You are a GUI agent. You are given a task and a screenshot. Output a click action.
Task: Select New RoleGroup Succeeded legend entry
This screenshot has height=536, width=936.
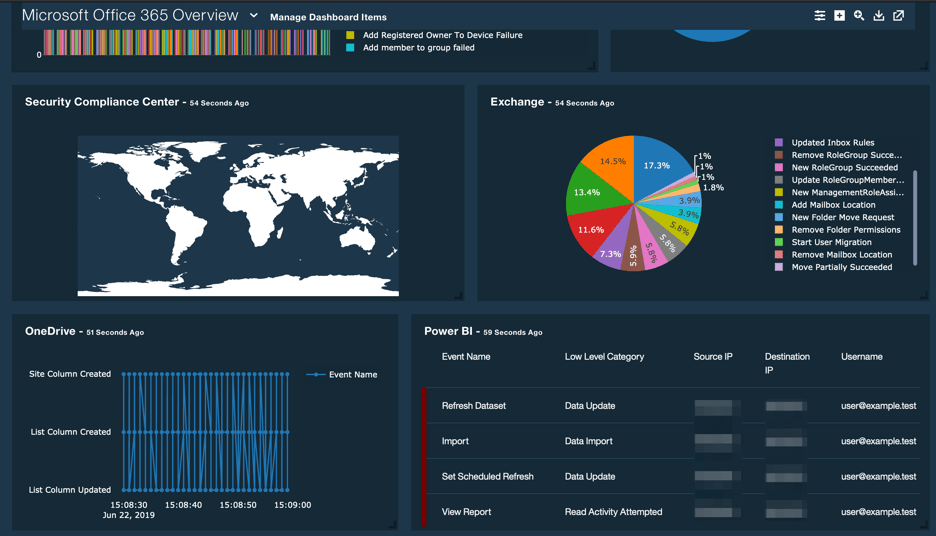click(845, 168)
